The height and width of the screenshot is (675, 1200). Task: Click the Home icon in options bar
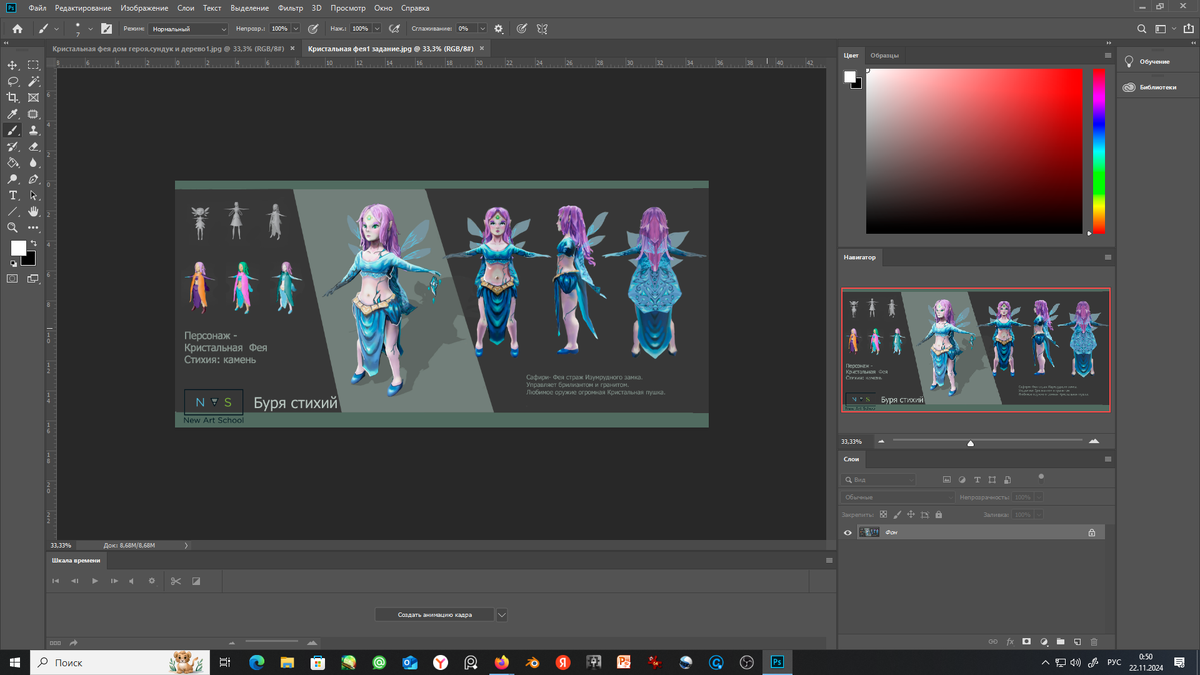[x=17, y=29]
